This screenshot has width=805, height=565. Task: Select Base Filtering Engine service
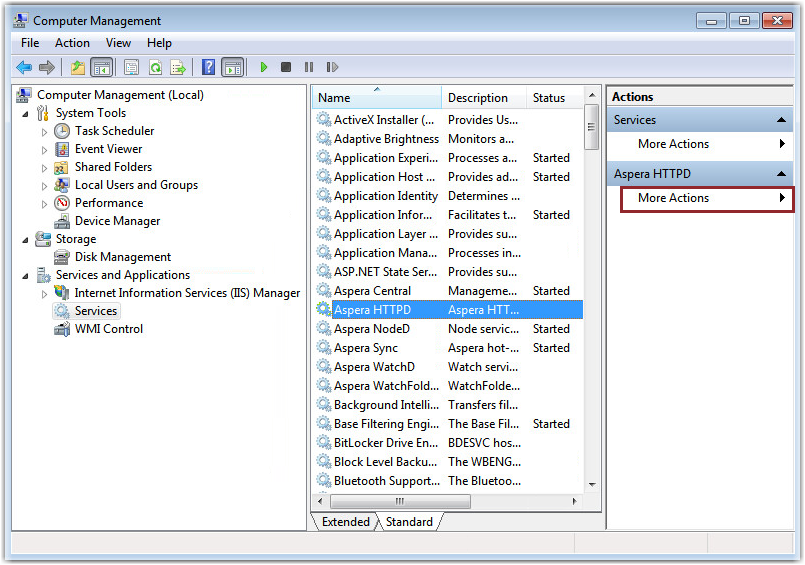(x=448, y=424)
